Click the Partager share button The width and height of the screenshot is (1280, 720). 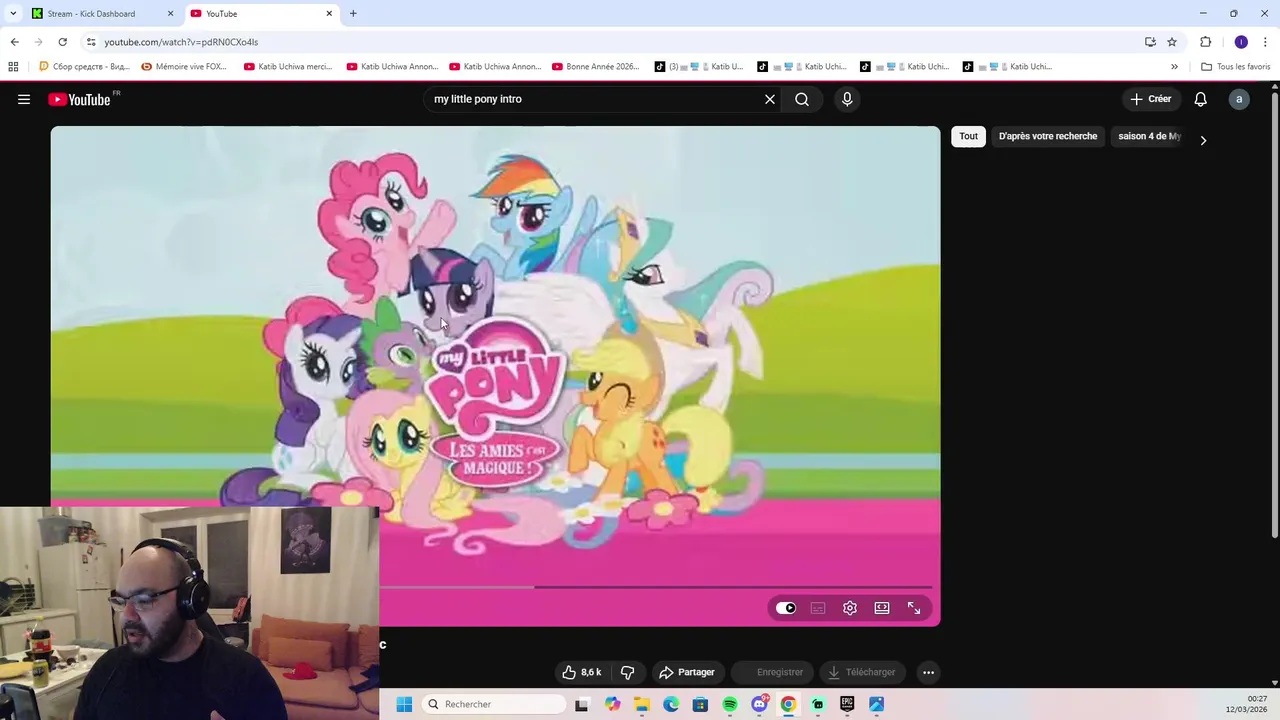click(x=687, y=672)
